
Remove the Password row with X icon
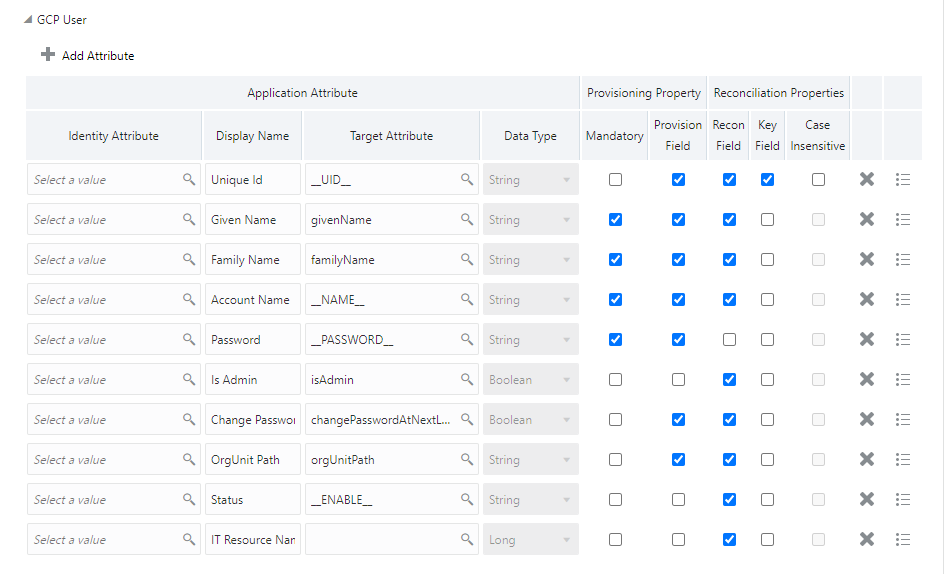point(867,339)
